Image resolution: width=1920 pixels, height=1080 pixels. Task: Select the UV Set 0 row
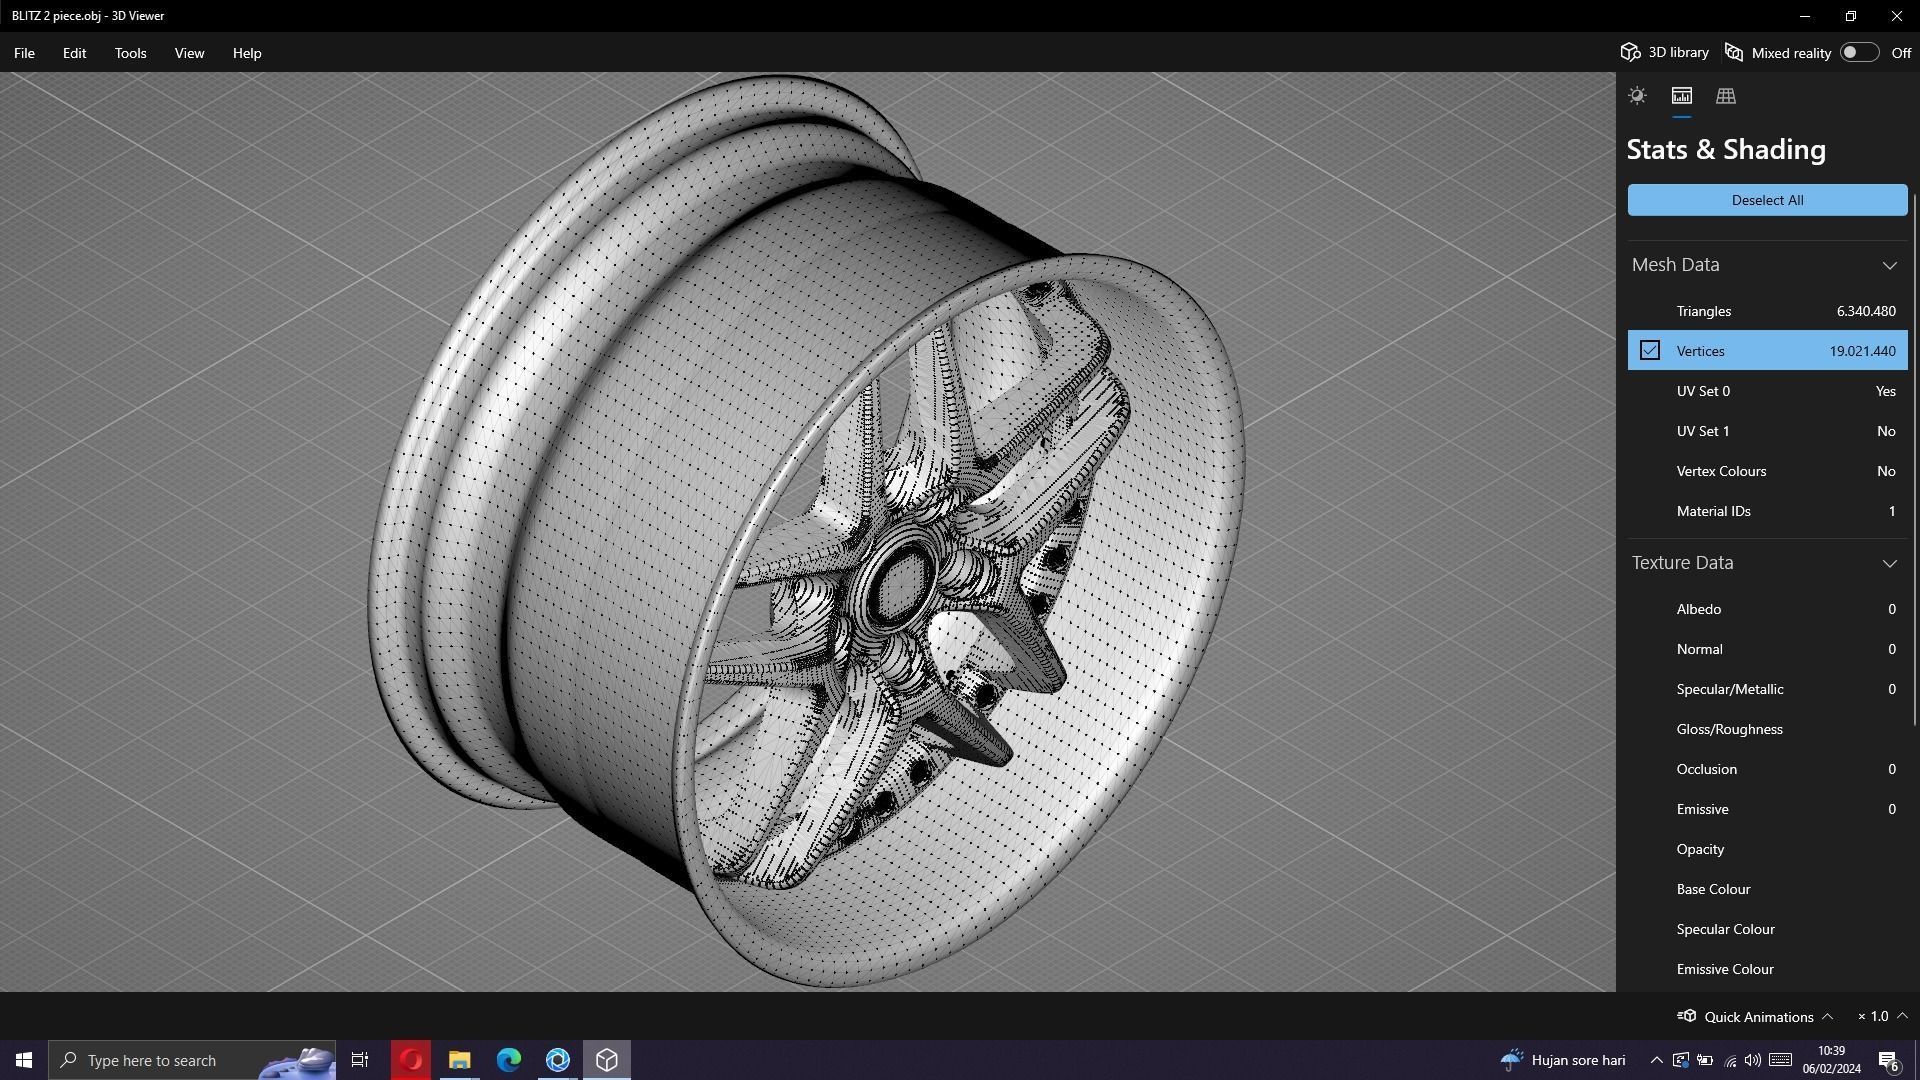[1767, 391]
